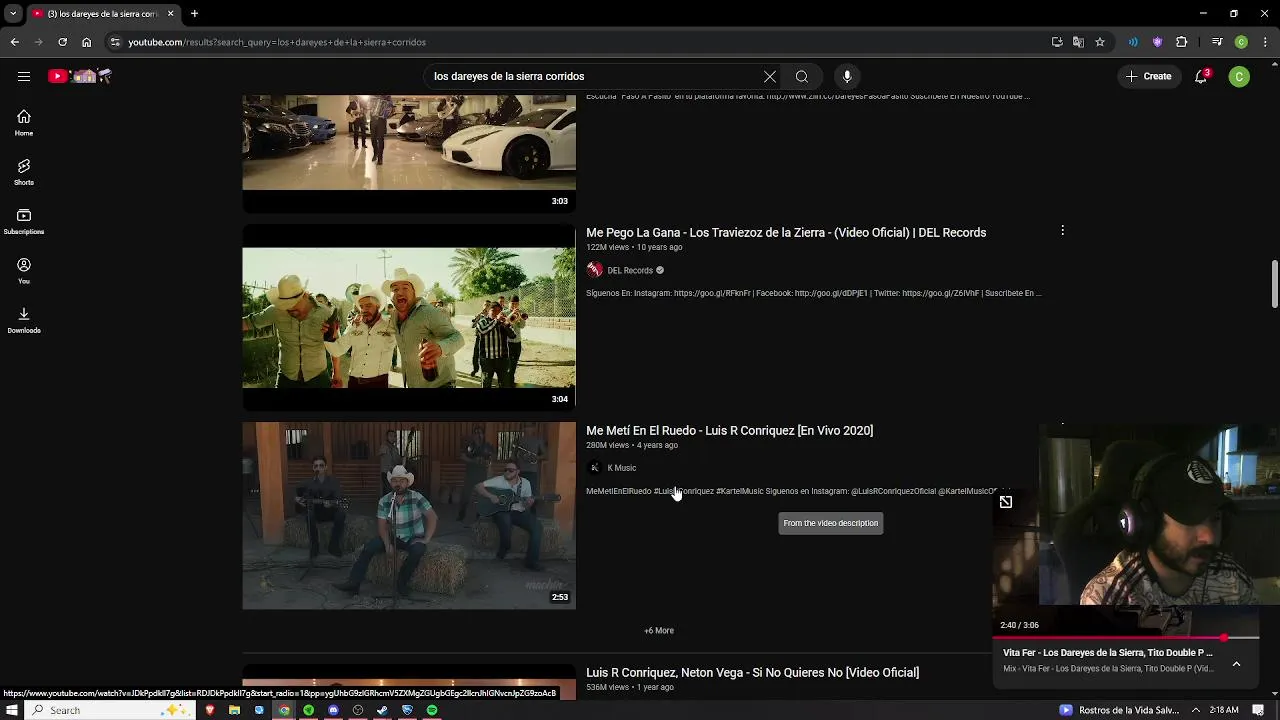Open File Explorer from the taskbar
Viewport: 1280px width, 720px height.
tap(234, 710)
